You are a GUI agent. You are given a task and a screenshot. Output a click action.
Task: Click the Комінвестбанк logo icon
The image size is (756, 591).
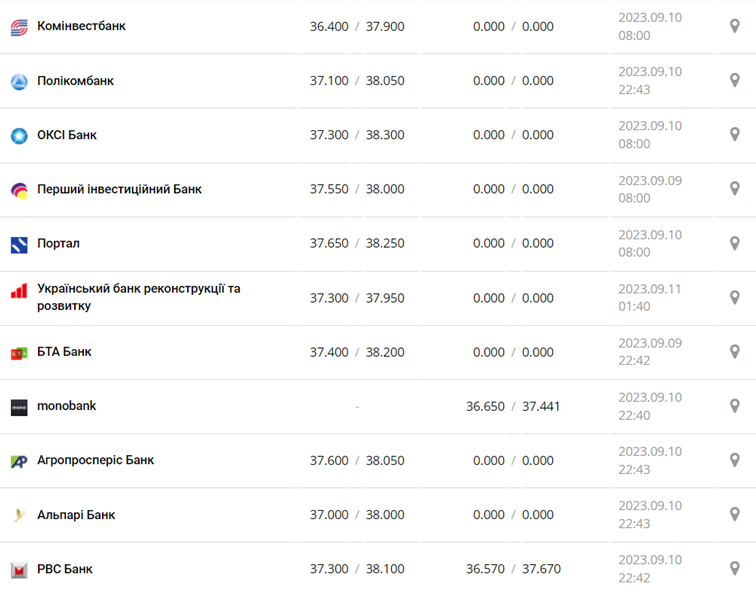[19, 27]
